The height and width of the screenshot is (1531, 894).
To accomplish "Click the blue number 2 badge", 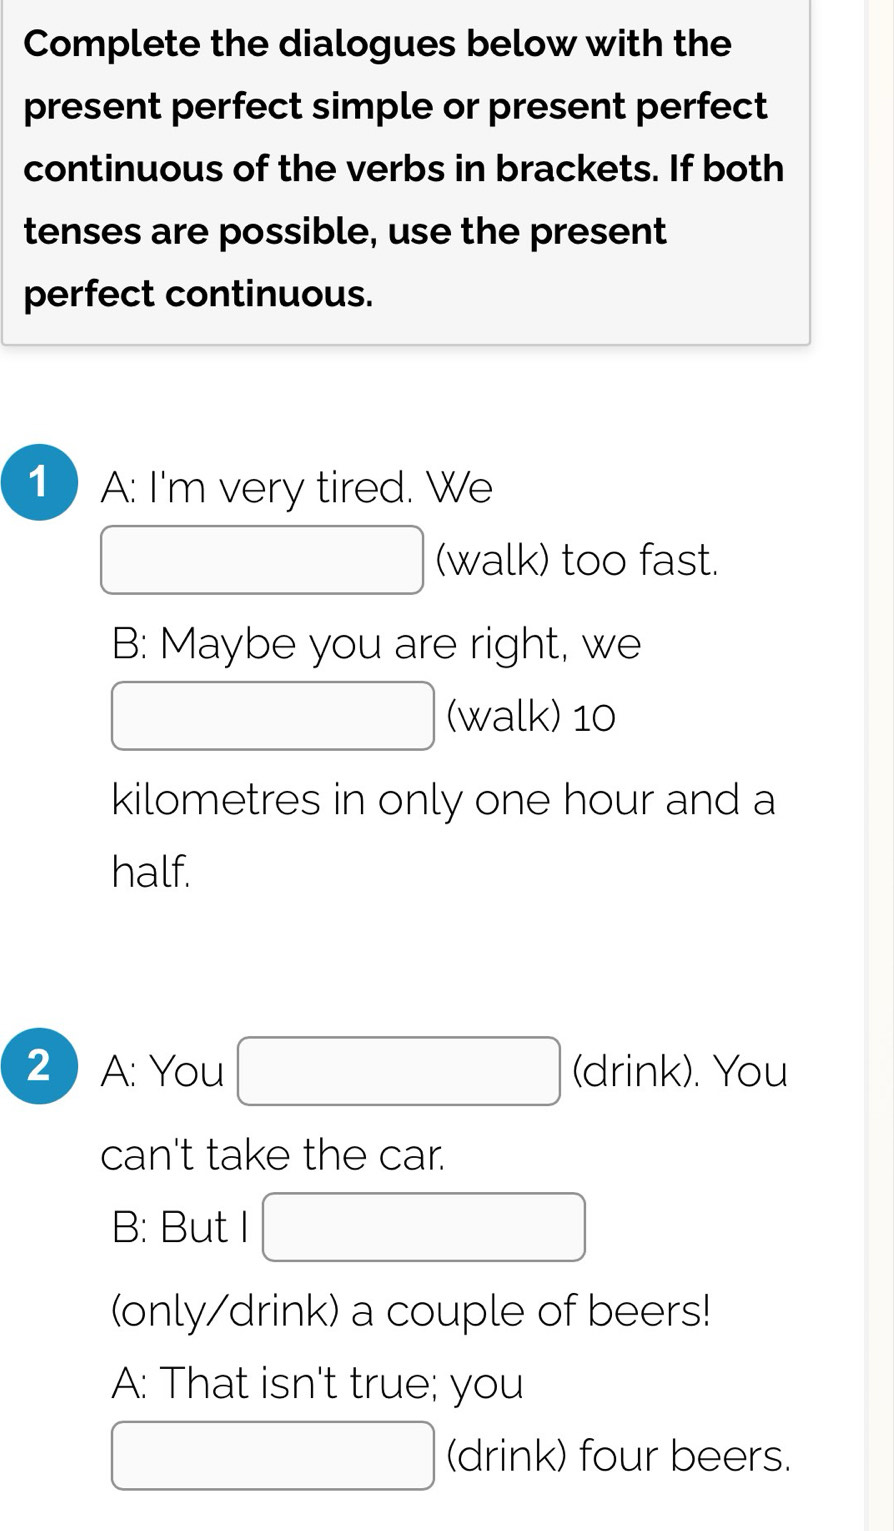I will pyautogui.click(x=39, y=1066).
